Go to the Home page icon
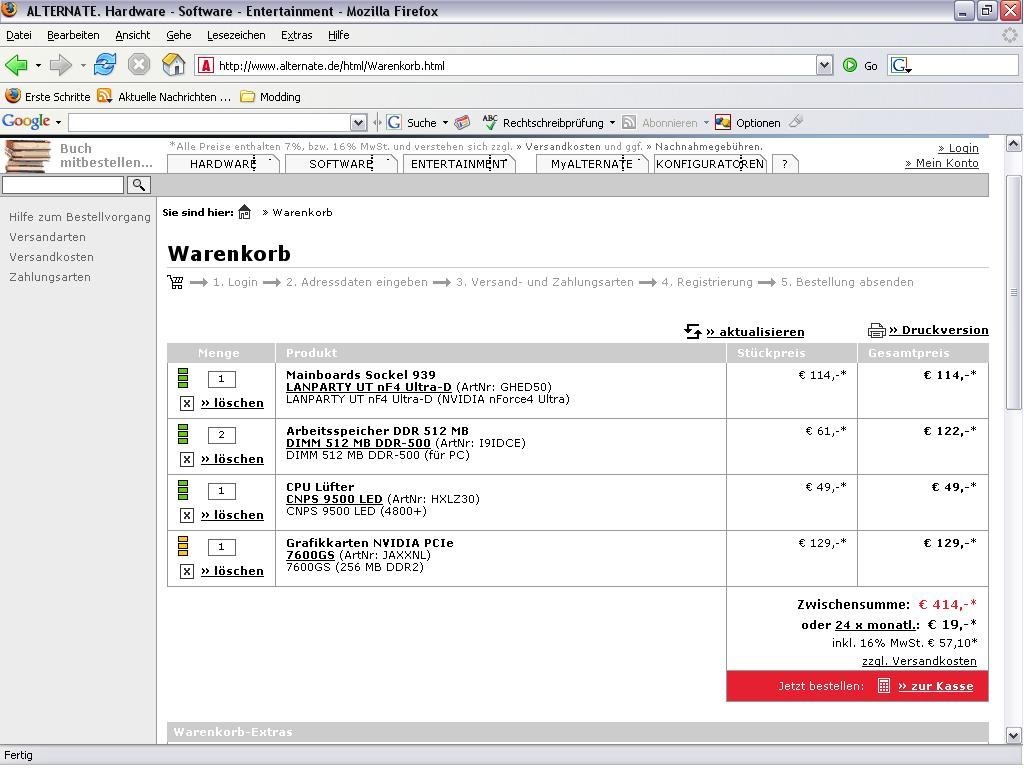The width and height of the screenshot is (1024, 768). [174, 65]
